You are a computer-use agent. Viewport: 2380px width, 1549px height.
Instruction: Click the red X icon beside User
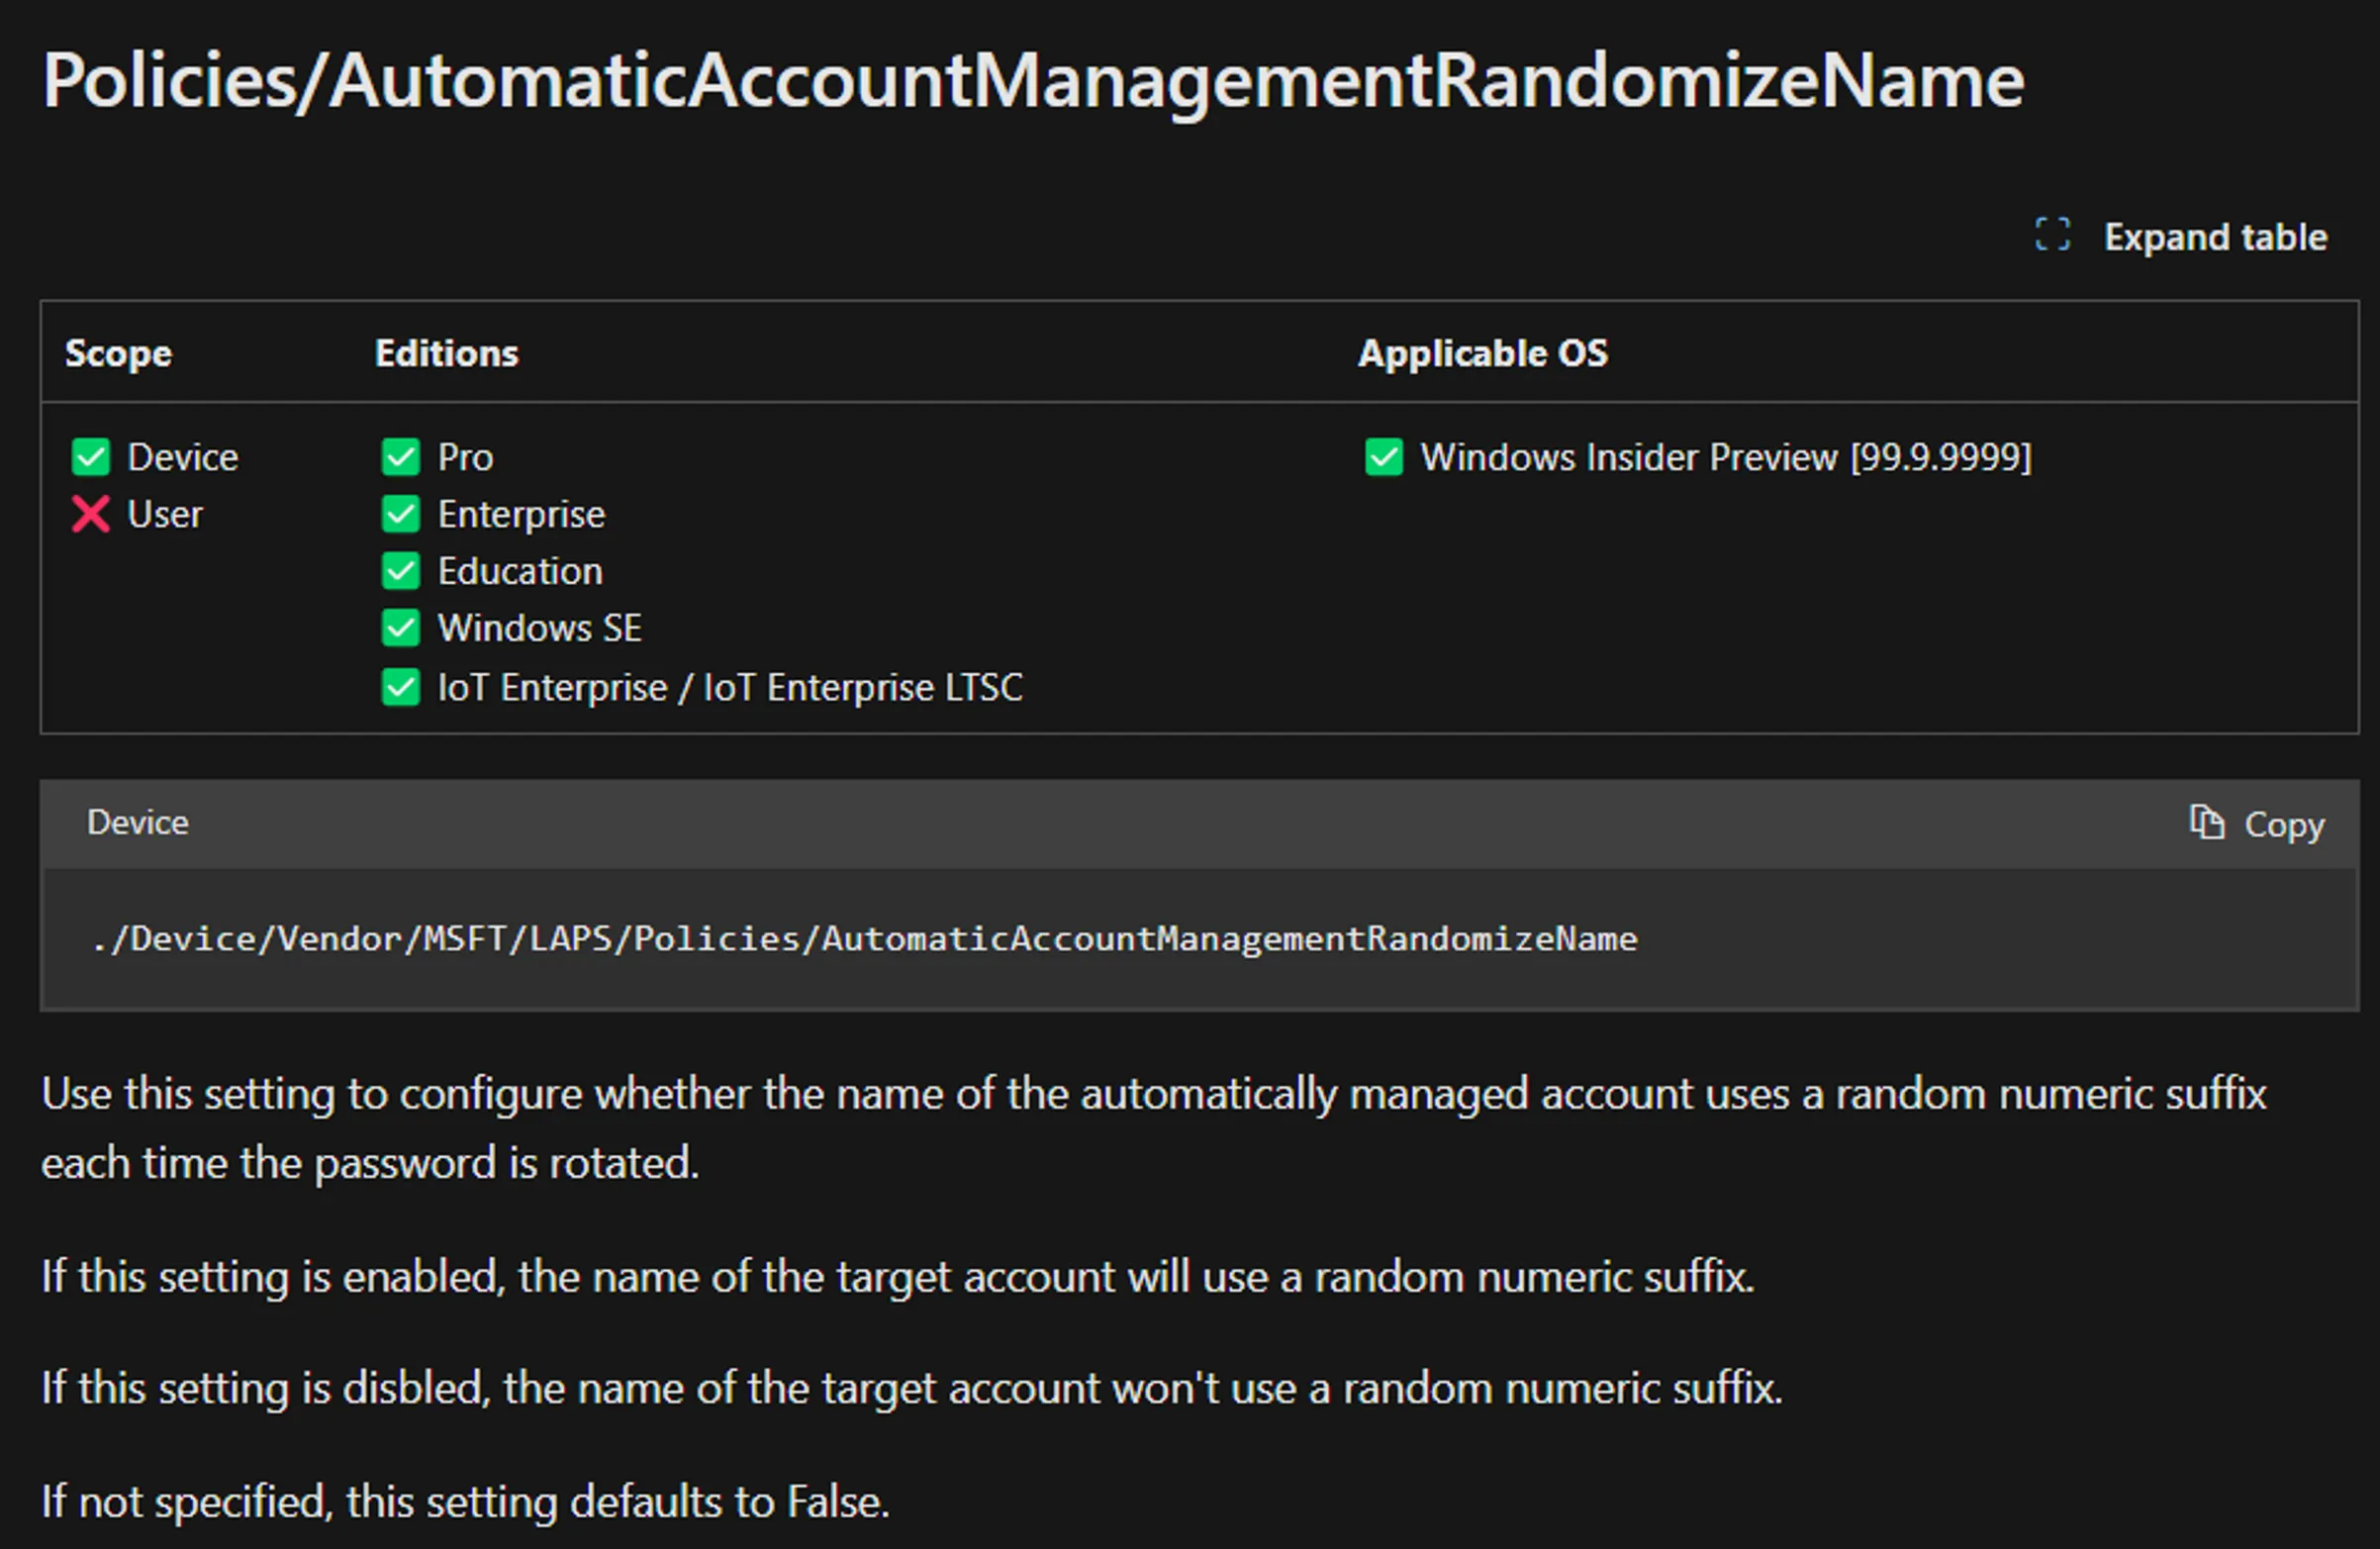click(91, 514)
